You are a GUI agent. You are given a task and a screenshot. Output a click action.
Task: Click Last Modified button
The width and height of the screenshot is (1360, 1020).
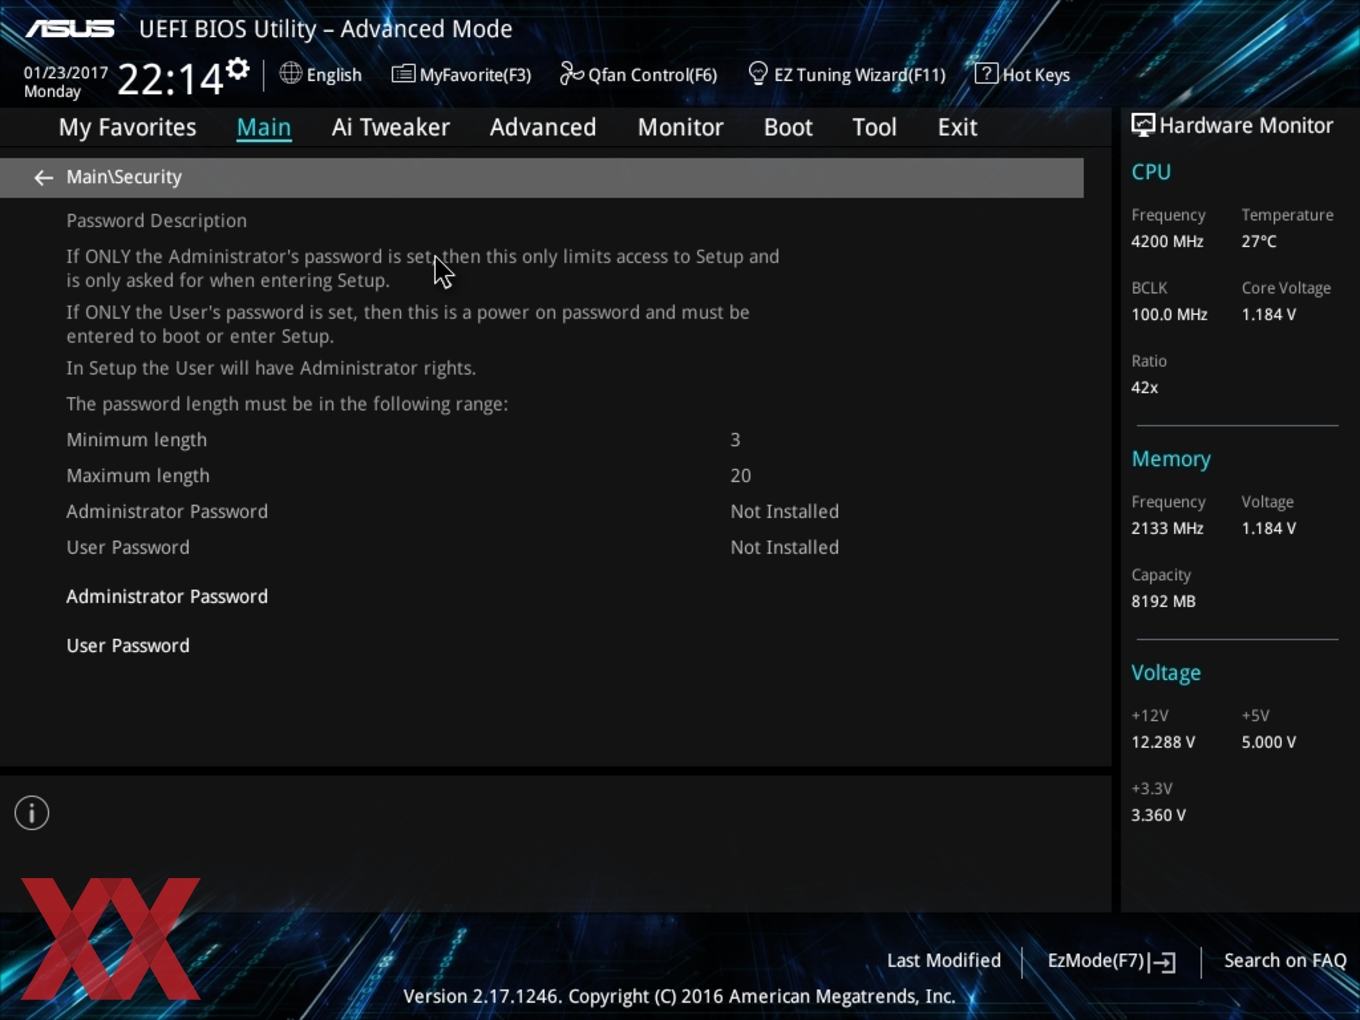[944, 961]
